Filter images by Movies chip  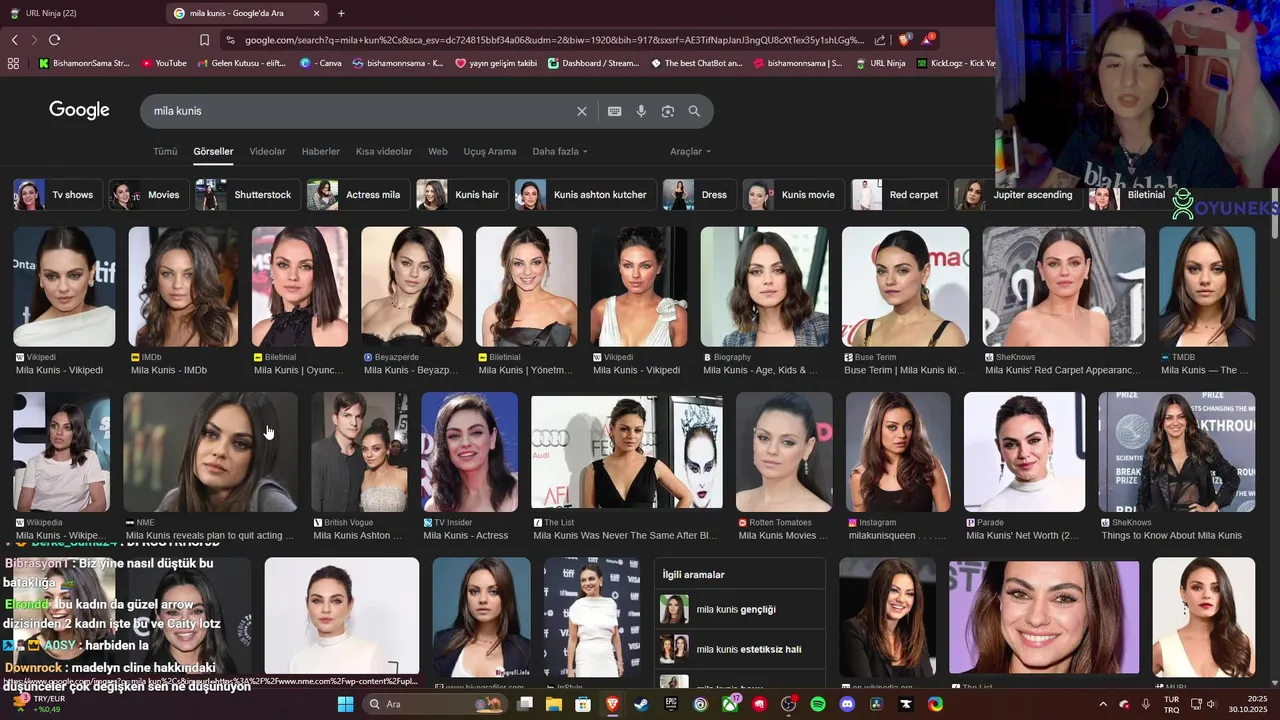tap(148, 195)
